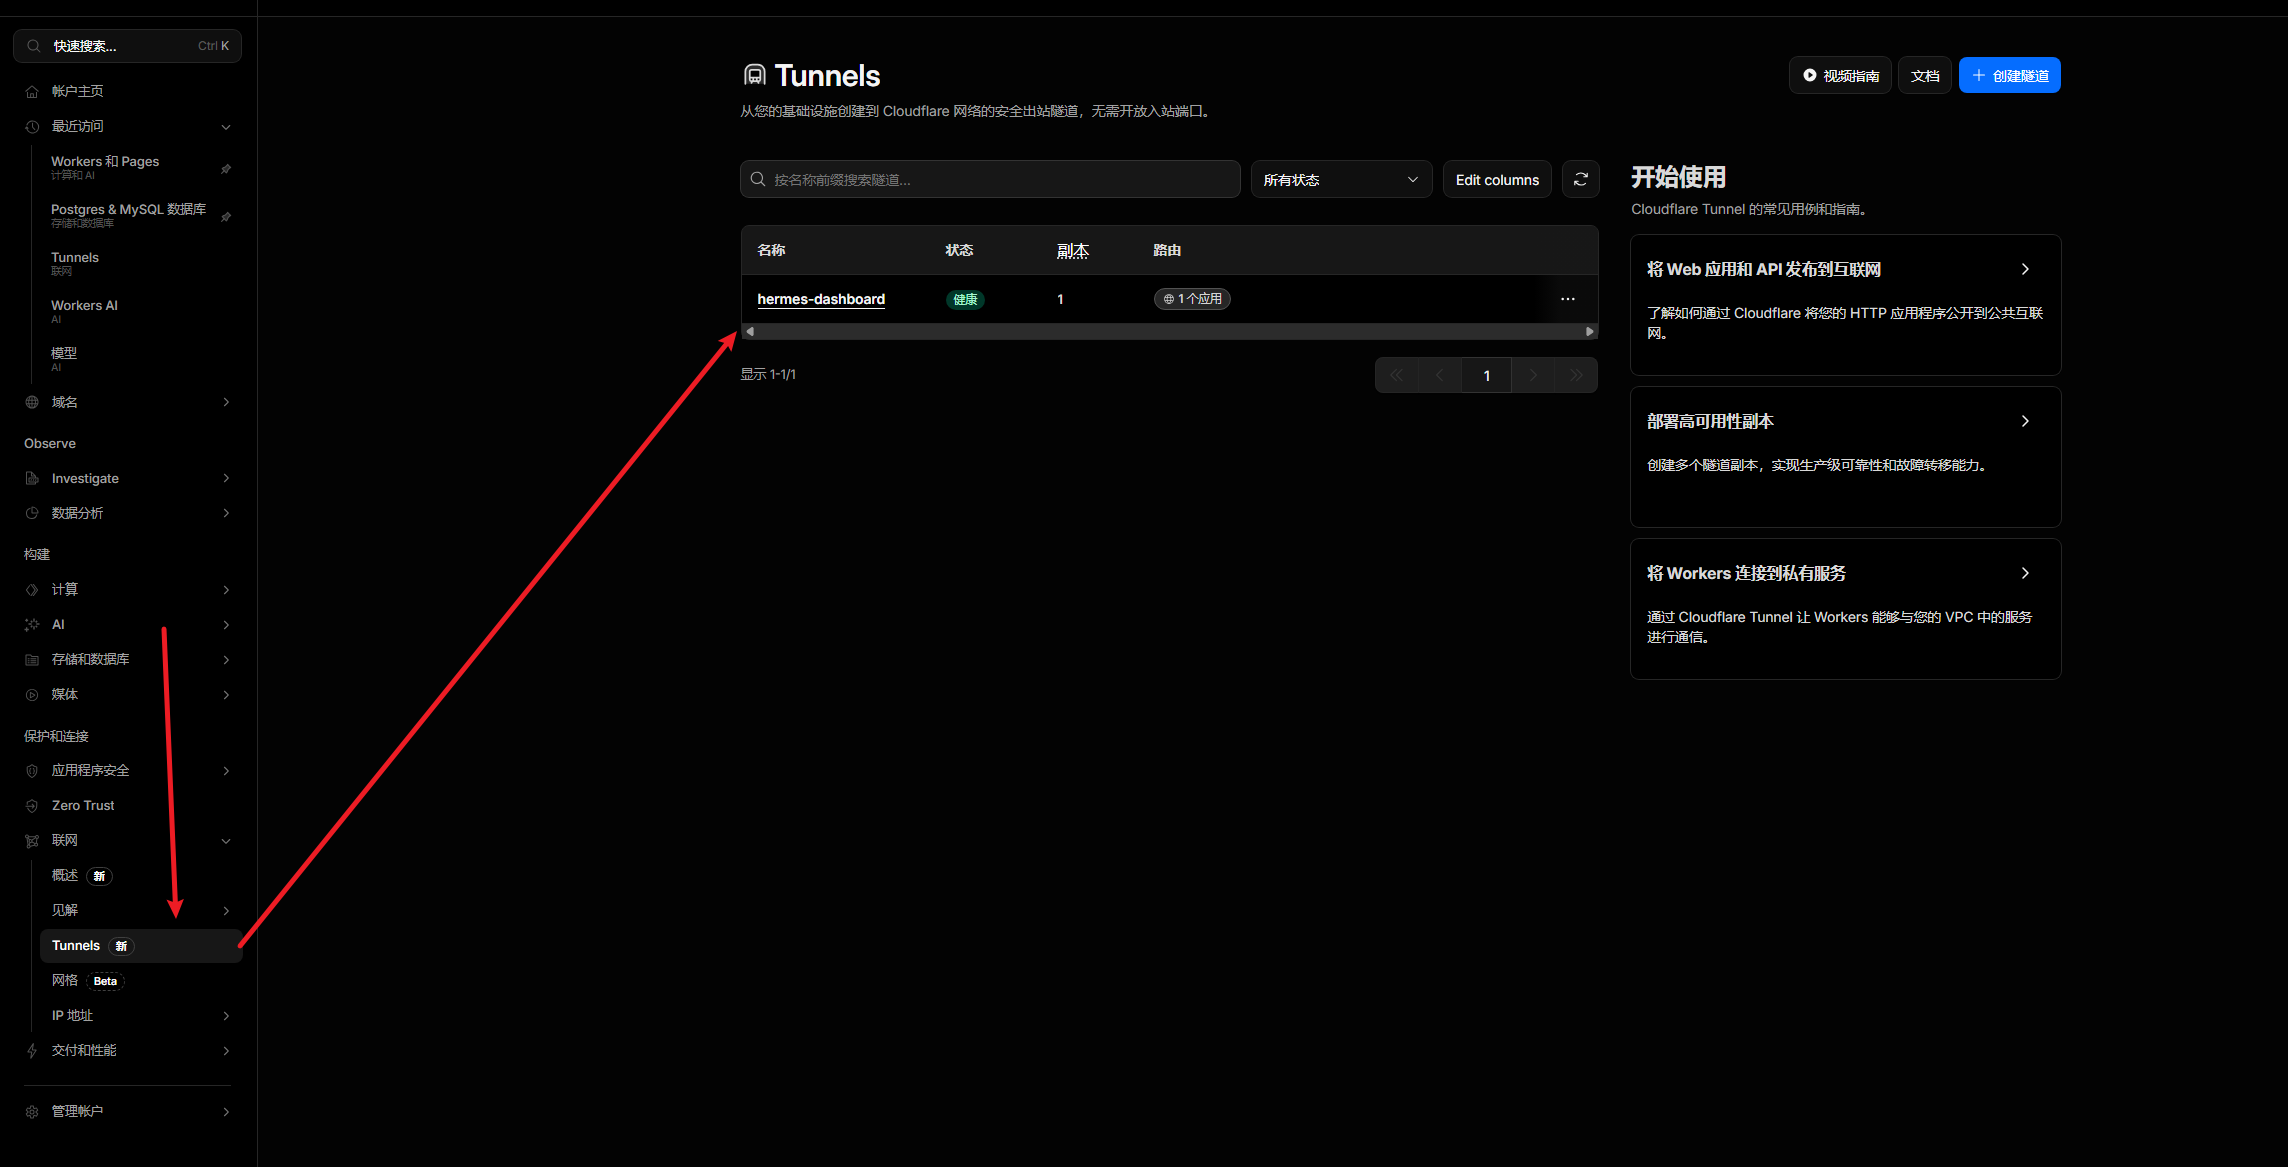Open the 将 Workers 连接到私有服务 guide

pyautogui.click(x=1845, y=609)
